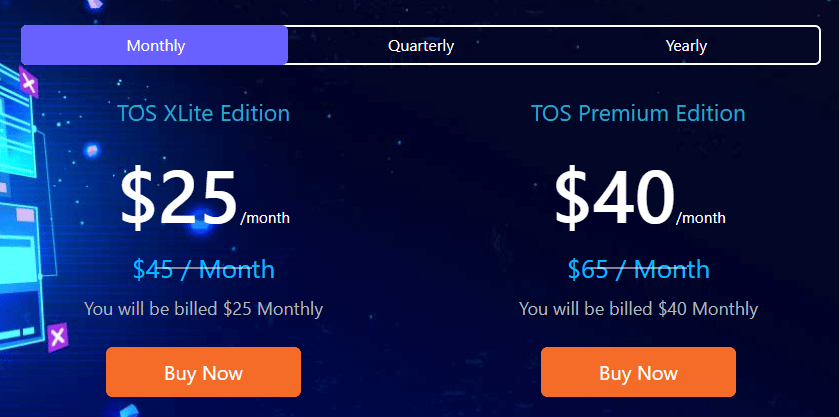839x417 pixels.
Task: Select the Monthly billing tab
Action: (x=155, y=45)
